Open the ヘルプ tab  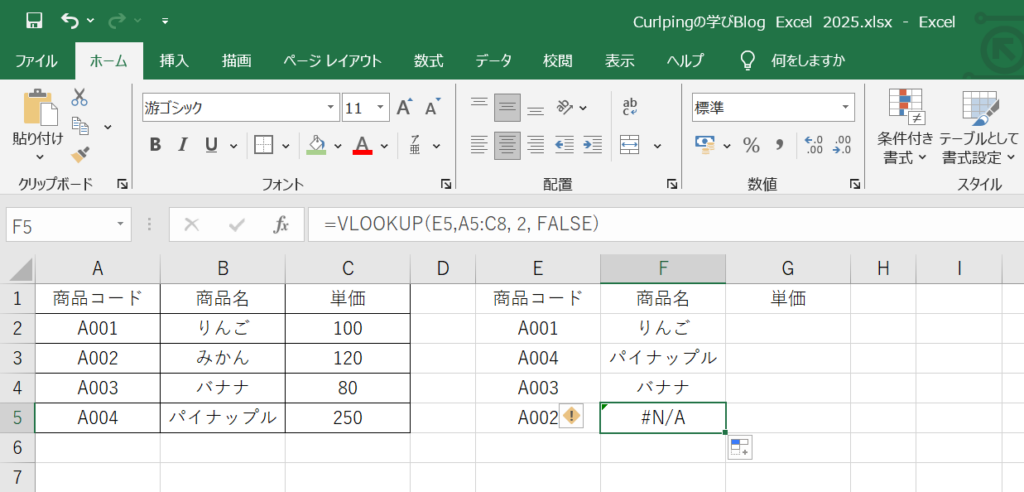pos(684,61)
